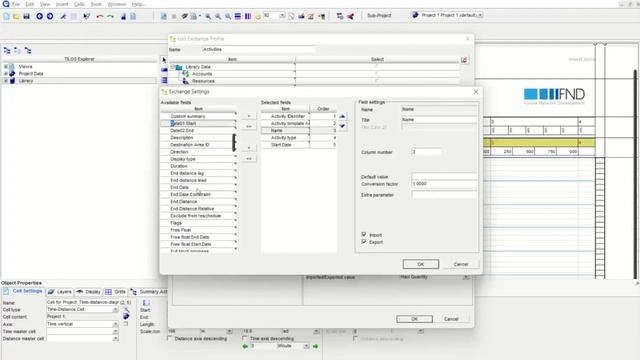Open the Project 1 sub-project dropdown

click(x=480, y=15)
